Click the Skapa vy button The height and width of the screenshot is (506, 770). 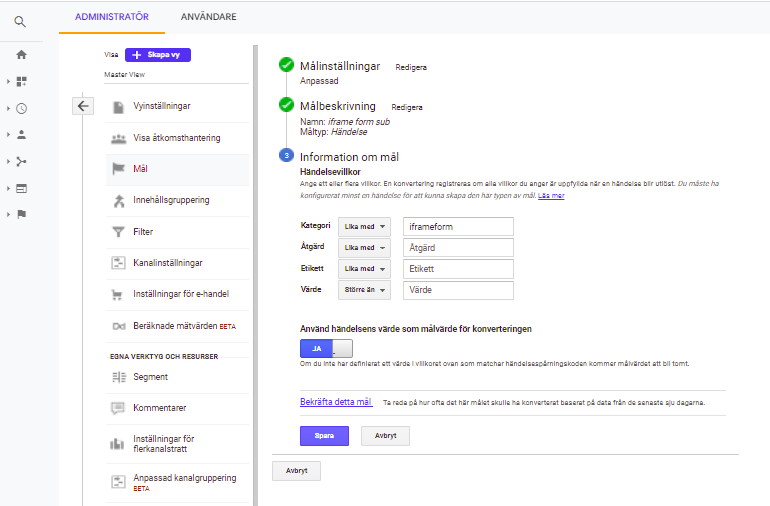pyautogui.click(x=158, y=55)
